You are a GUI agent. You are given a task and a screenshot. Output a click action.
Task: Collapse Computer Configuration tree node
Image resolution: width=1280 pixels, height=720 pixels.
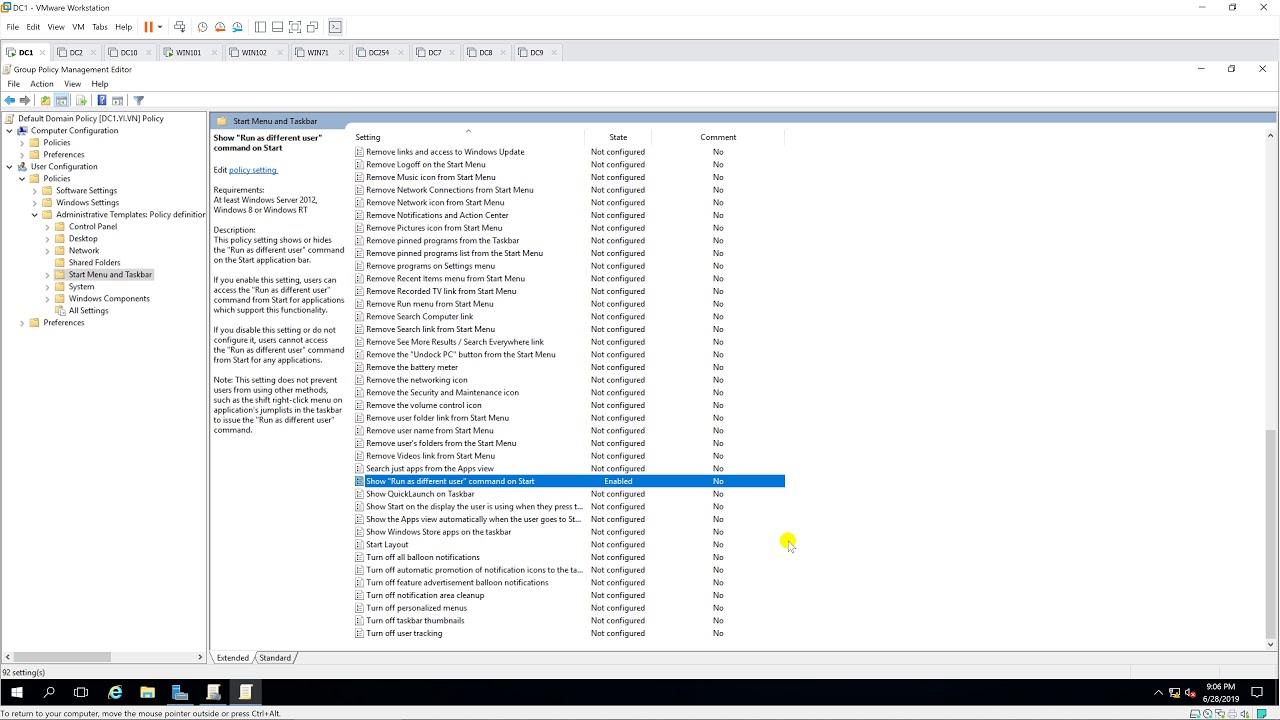point(10,131)
